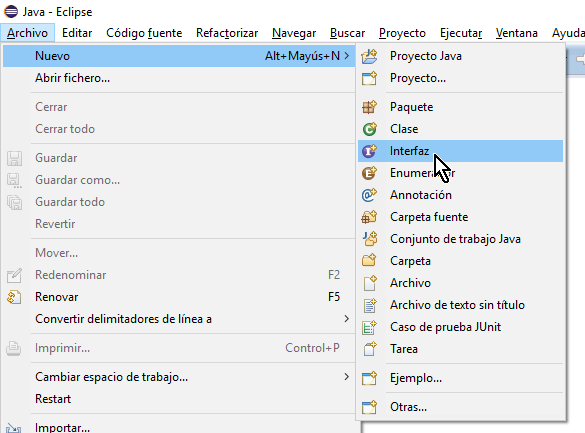Open the Navegar menu
Screen dimensions: 585x433
[x=294, y=33]
